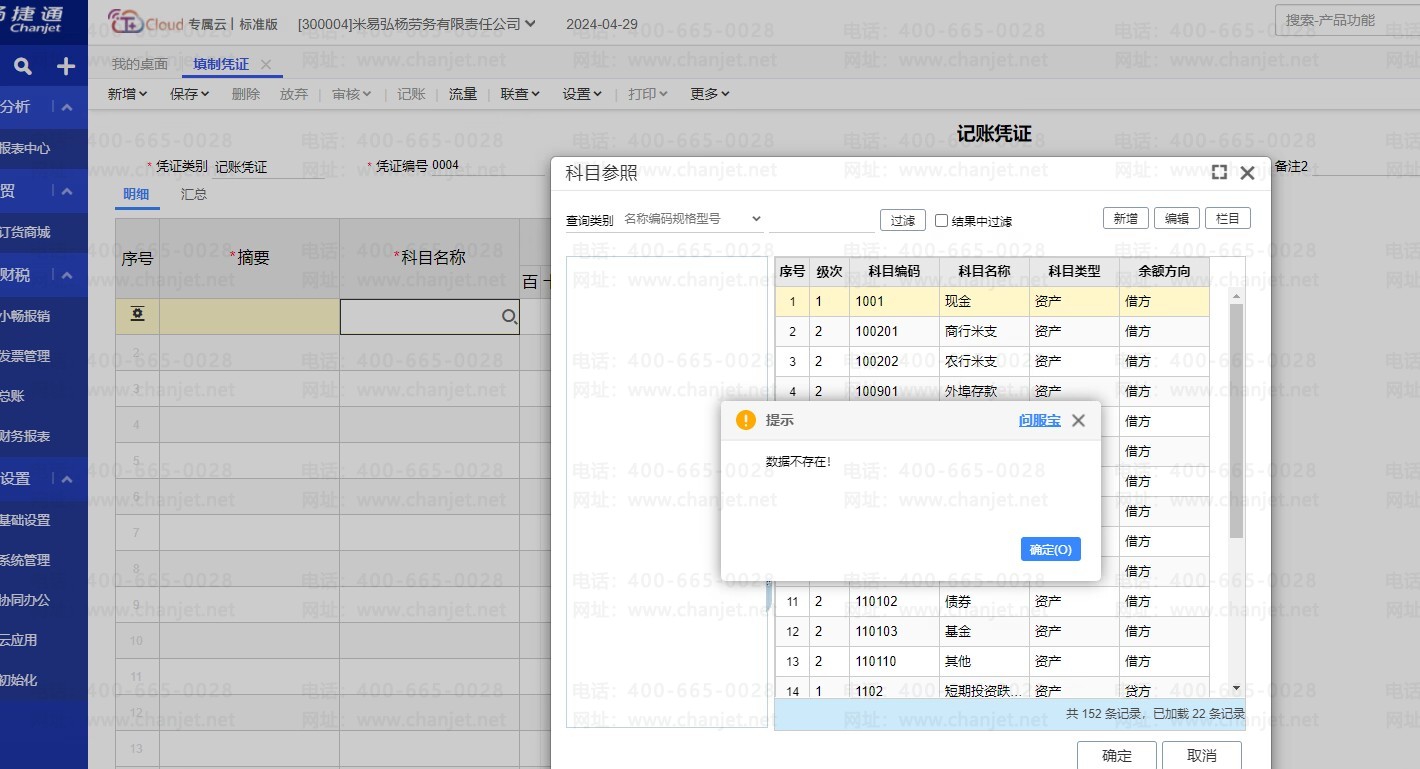
Task: Click the warning icon in prompt dialog
Action: click(x=745, y=420)
